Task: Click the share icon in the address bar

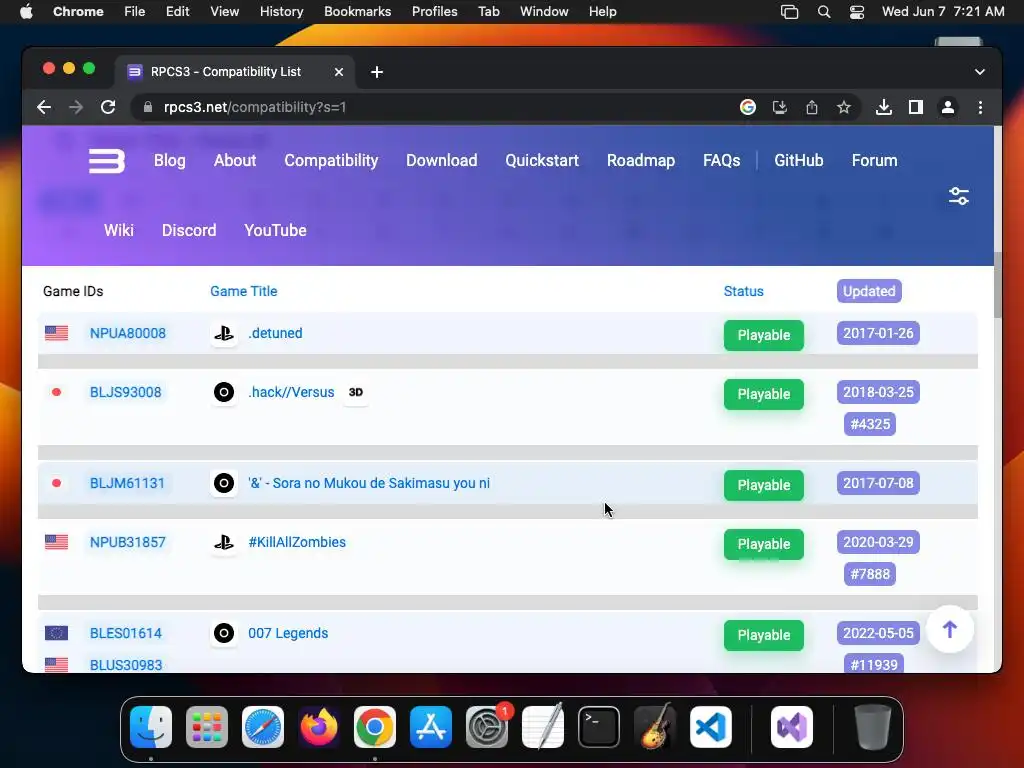Action: coord(812,107)
